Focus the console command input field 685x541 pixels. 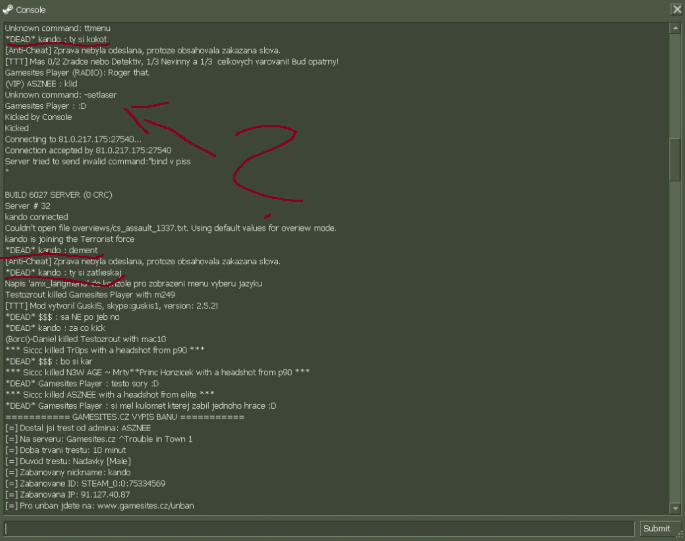click(x=319, y=528)
